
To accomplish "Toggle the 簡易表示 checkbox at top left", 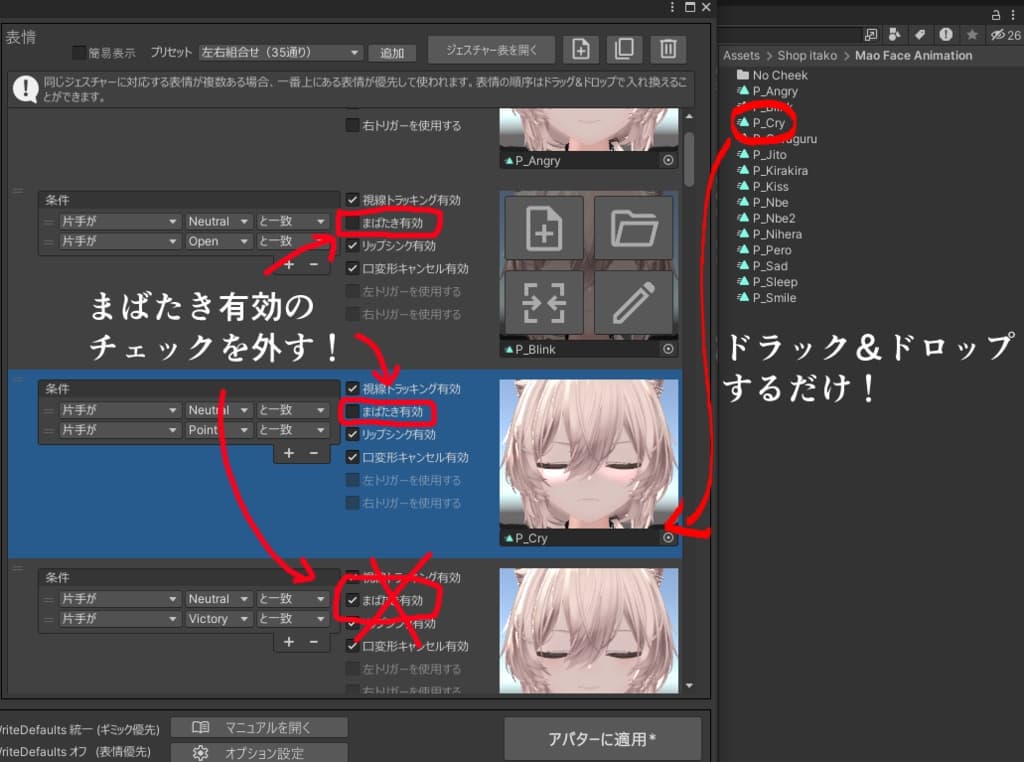I will point(78,53).
